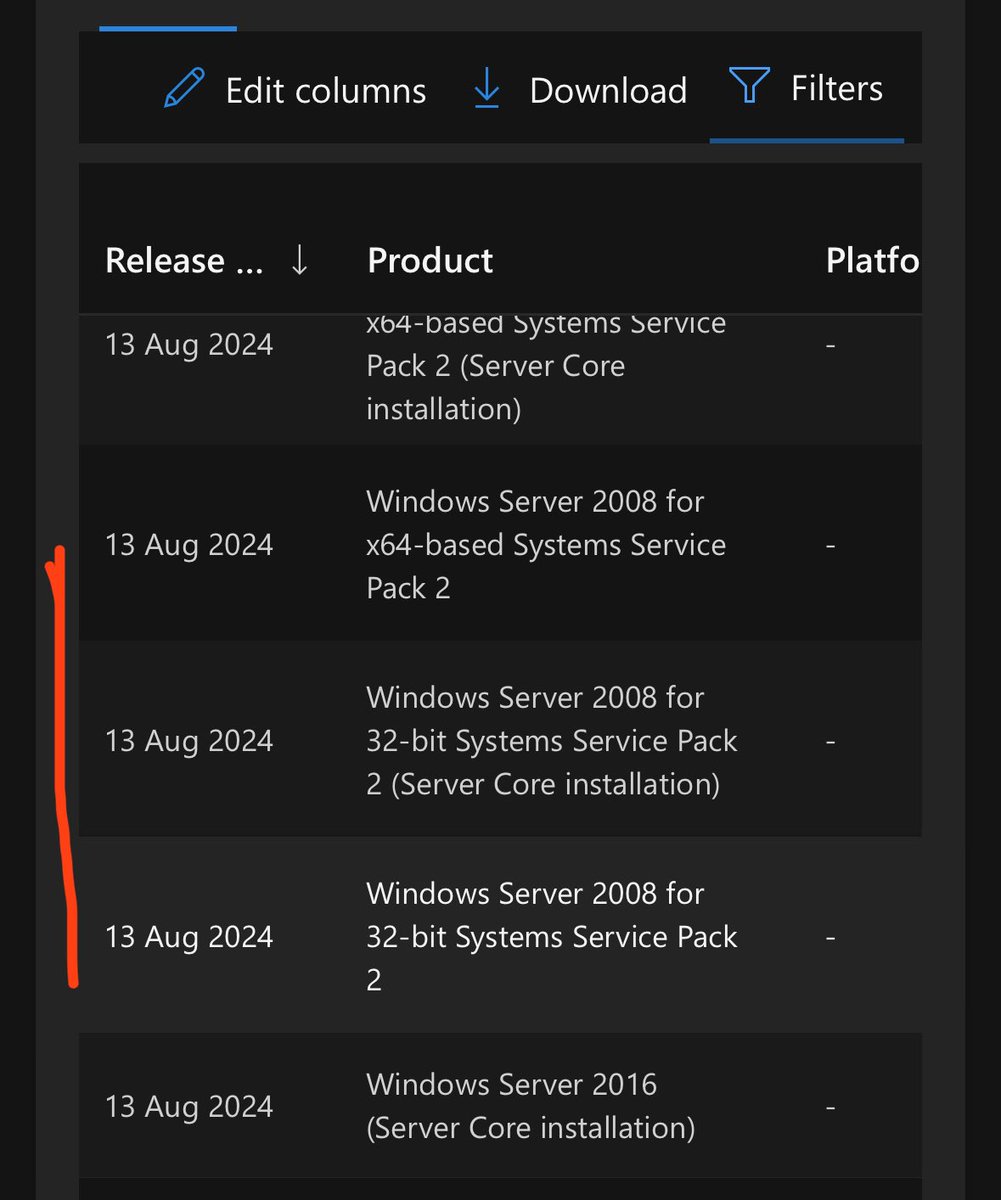1001x1200 pixels.
Task: Click the descending sort arrow on Release column
Action: [x=299, y=259]
